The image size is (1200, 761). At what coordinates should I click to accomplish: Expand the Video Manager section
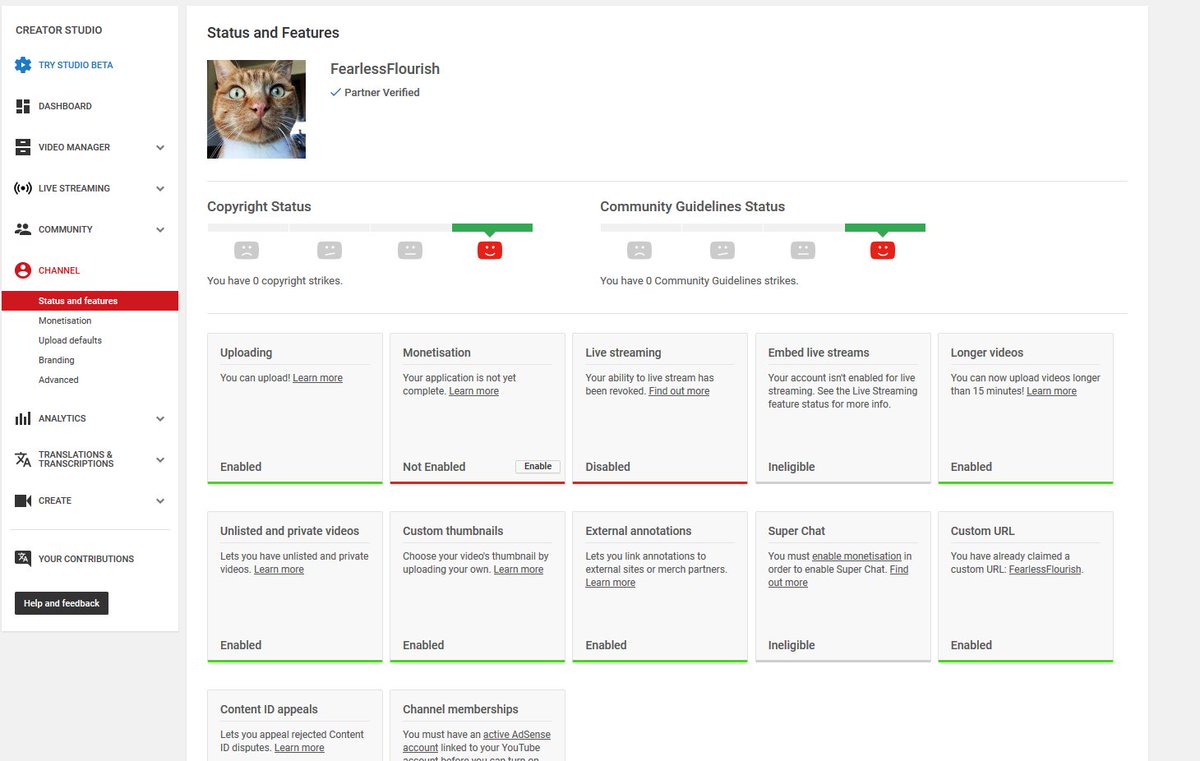pos(160,148)
